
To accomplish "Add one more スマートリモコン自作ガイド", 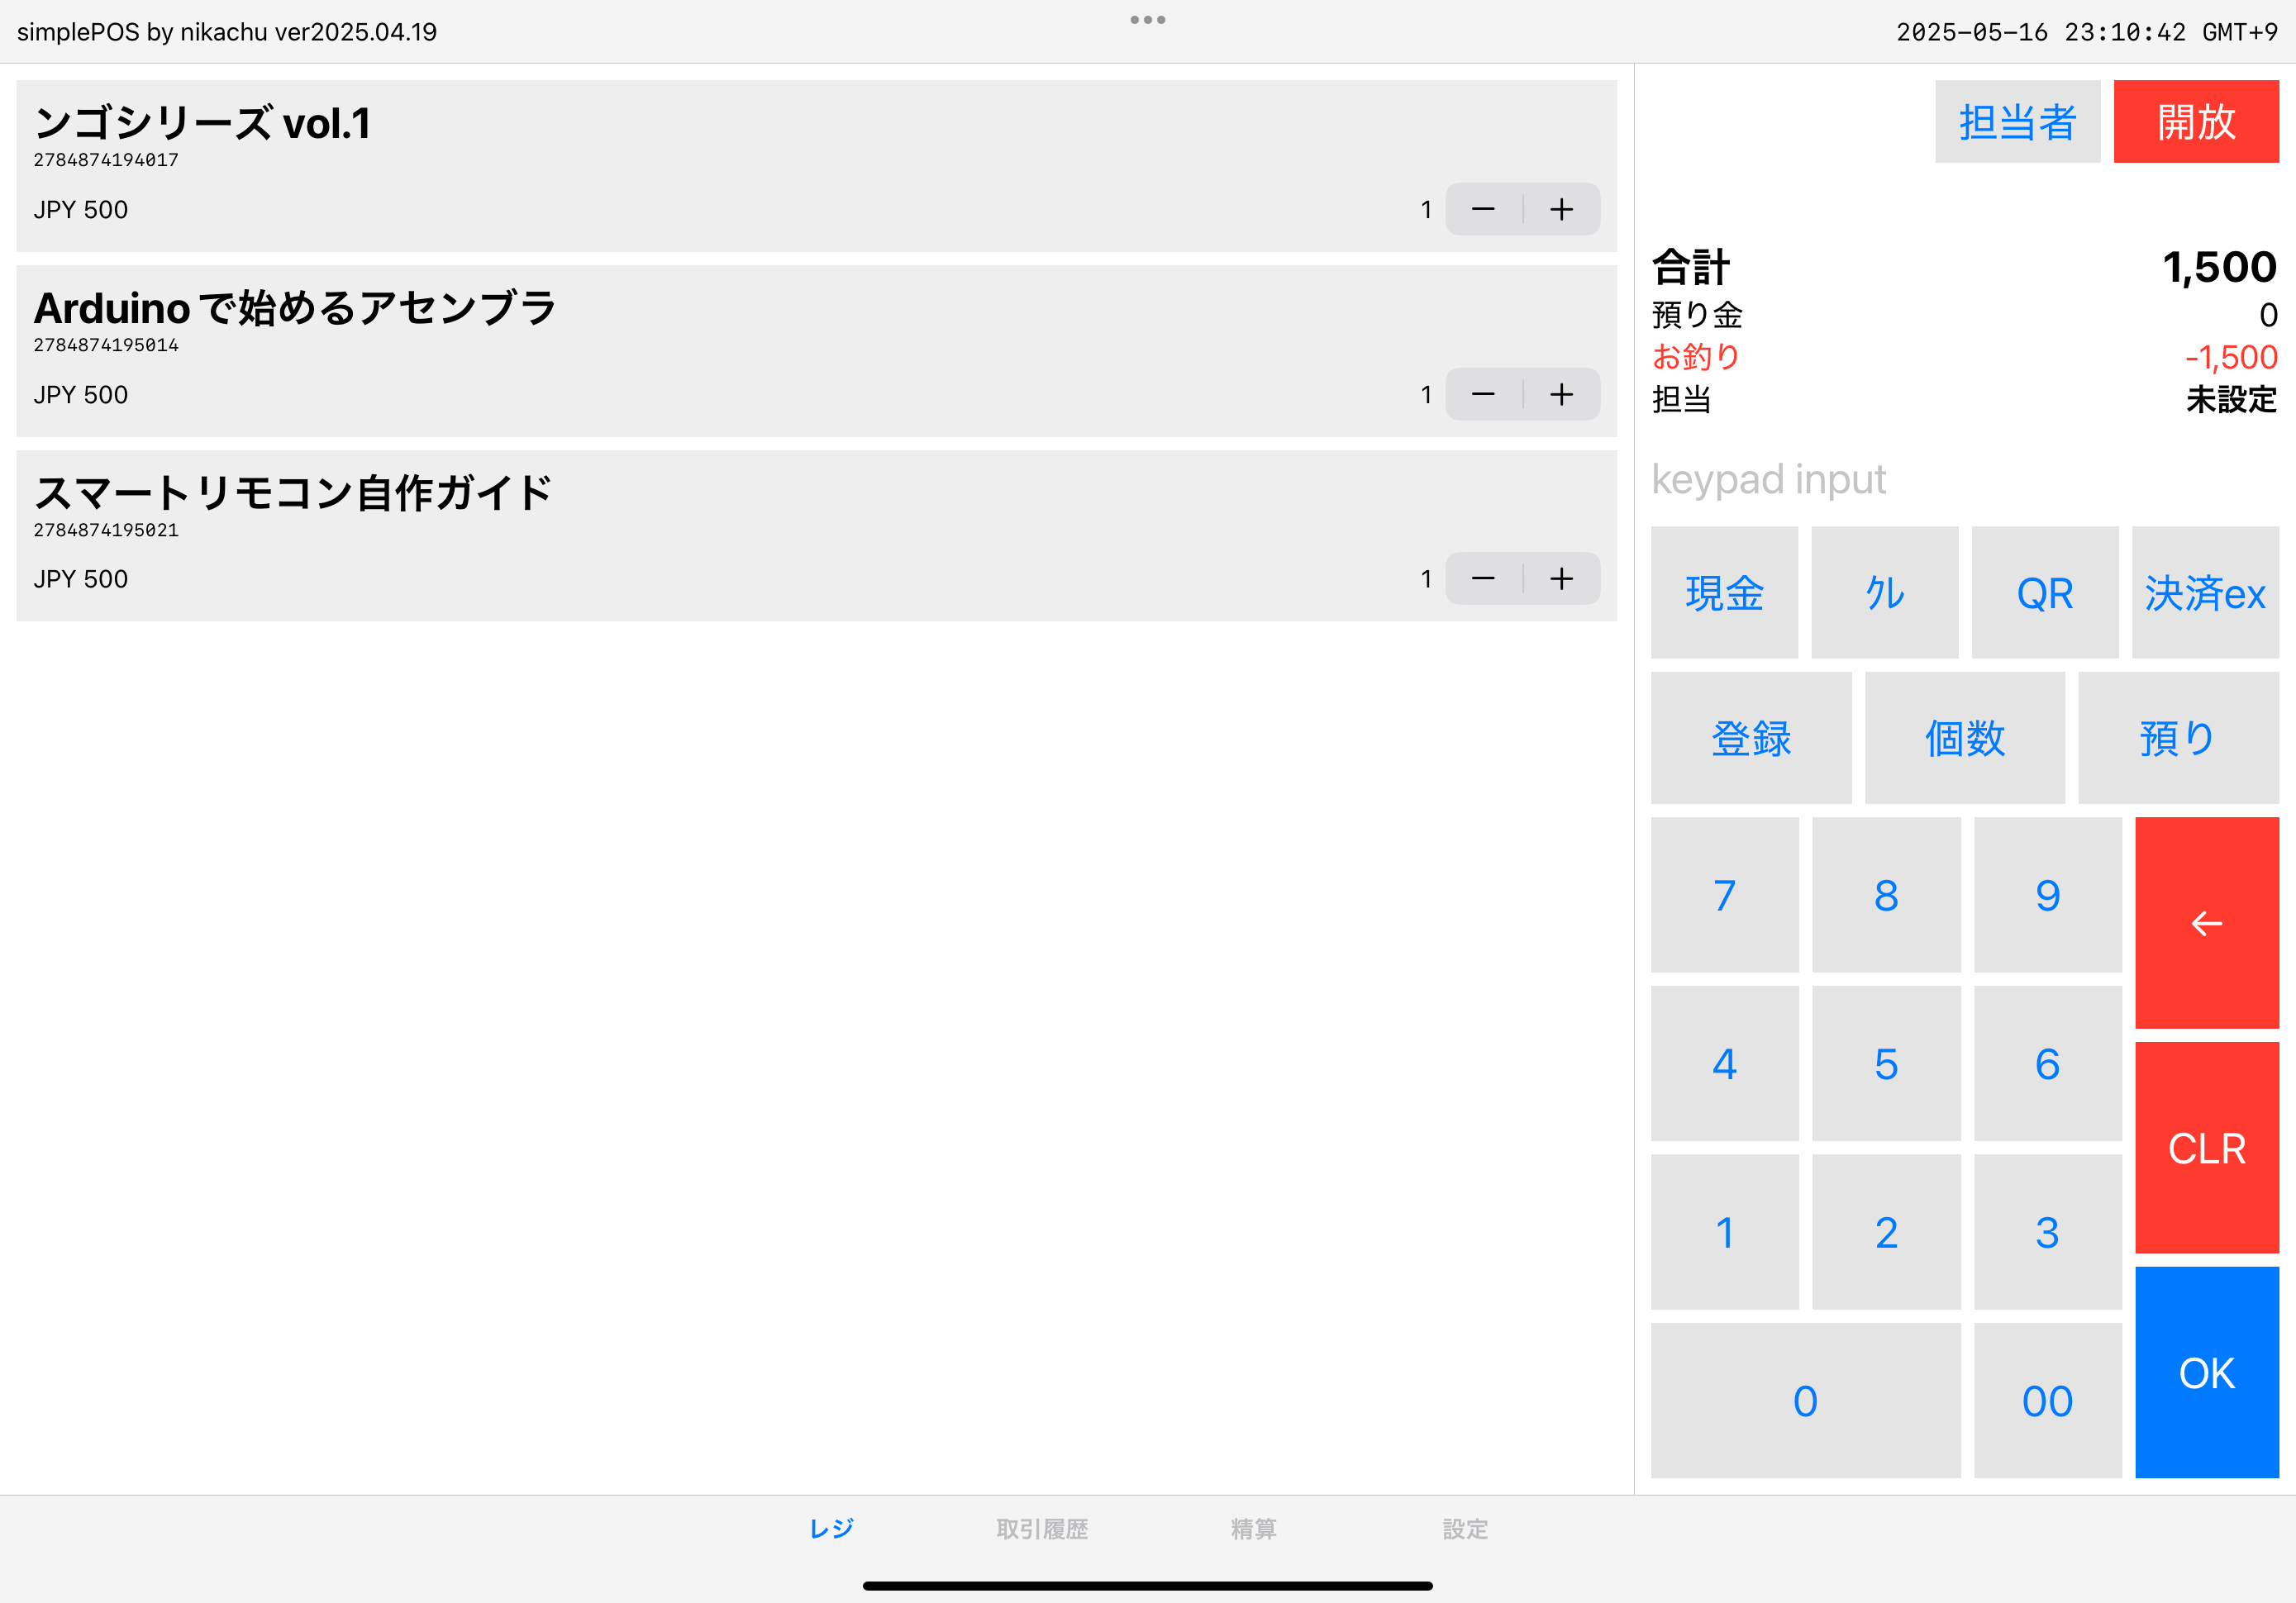I will click(1561, 578).
